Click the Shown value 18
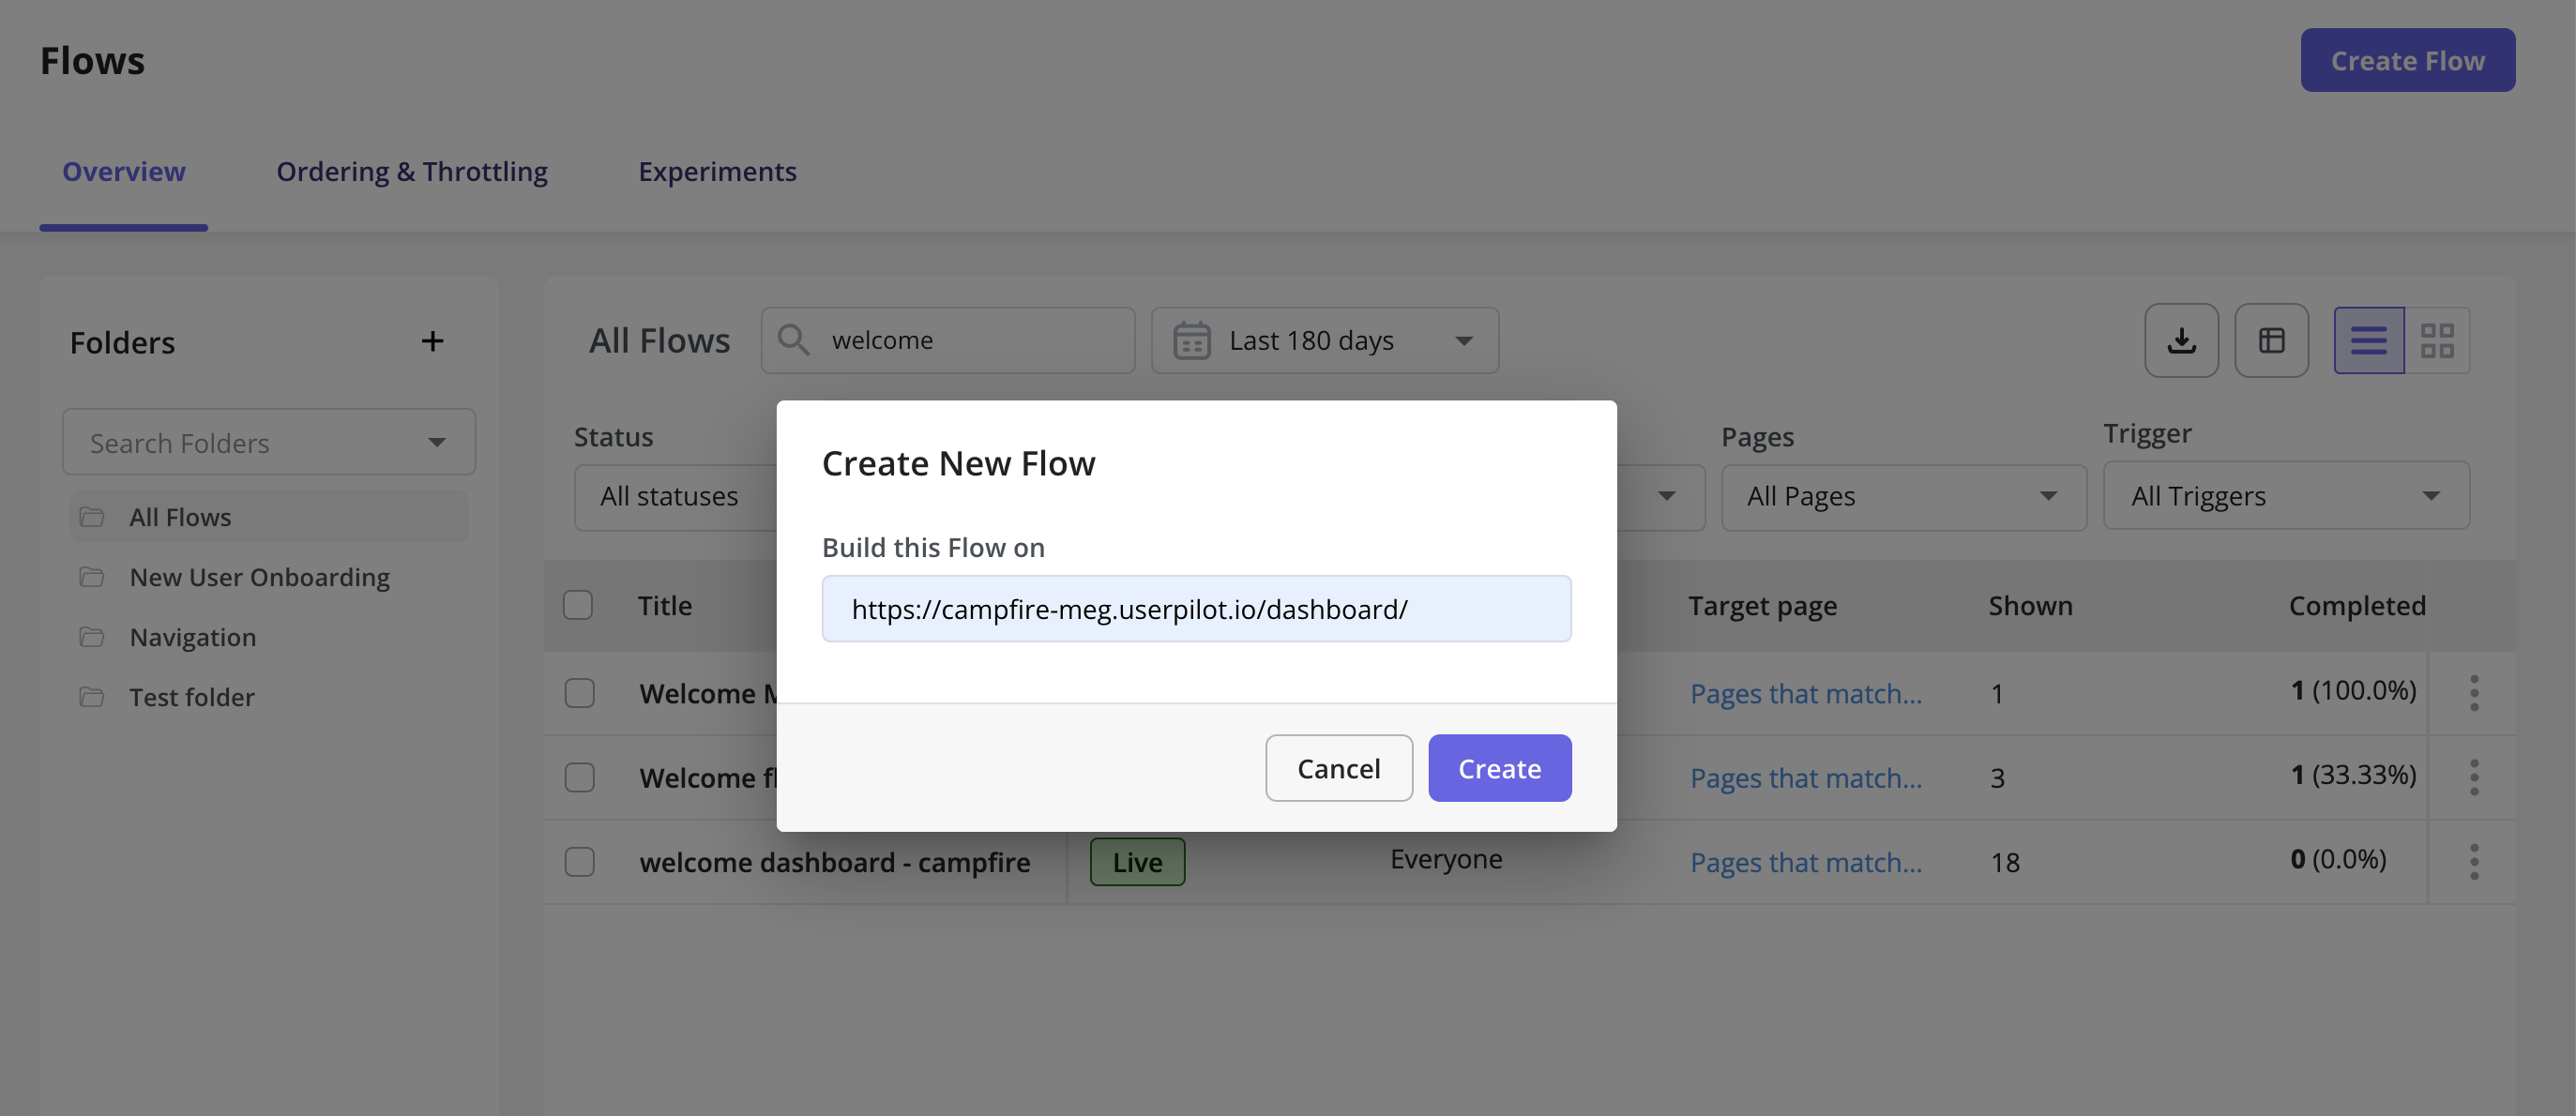 2004,862
